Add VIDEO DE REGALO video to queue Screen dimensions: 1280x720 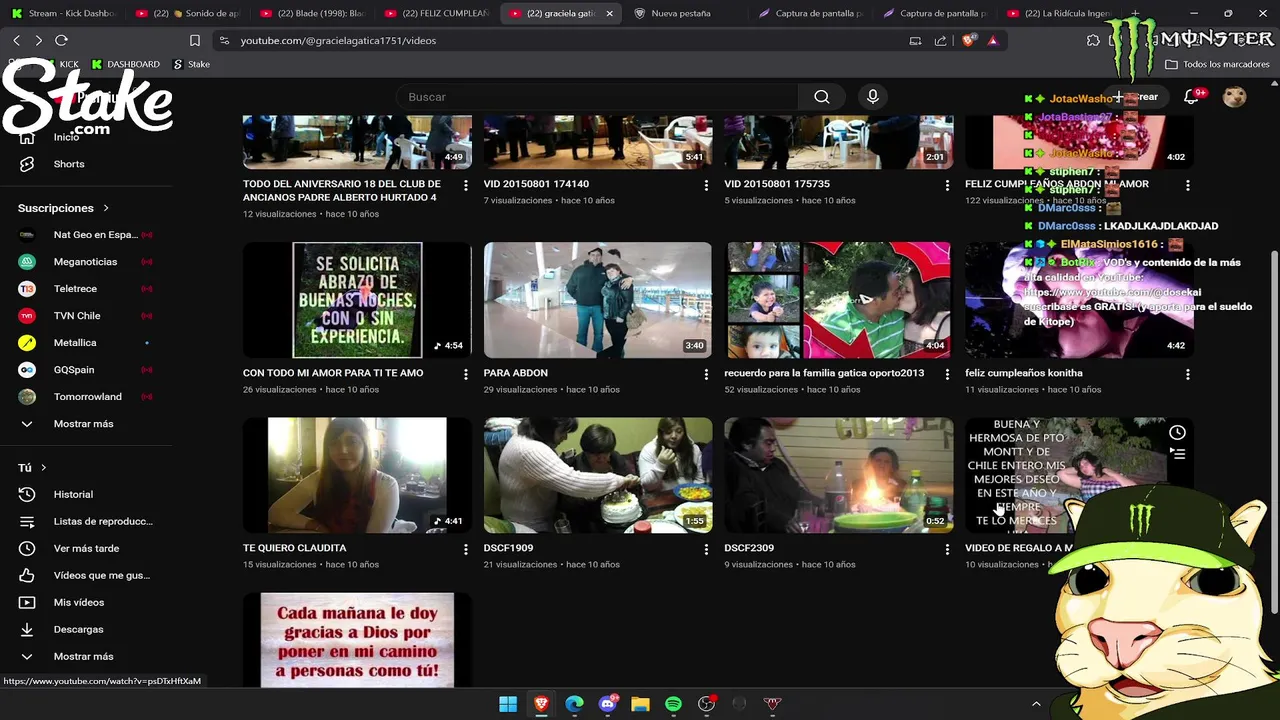(1177, 454)
